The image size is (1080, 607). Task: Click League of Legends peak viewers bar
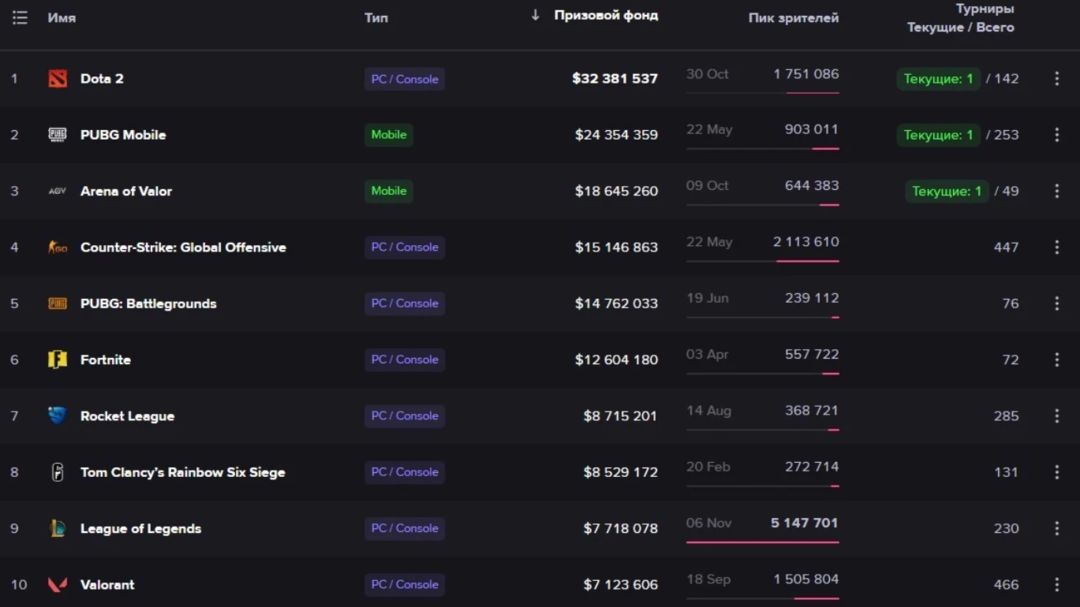pyautogui.click(x=762, y=542)
